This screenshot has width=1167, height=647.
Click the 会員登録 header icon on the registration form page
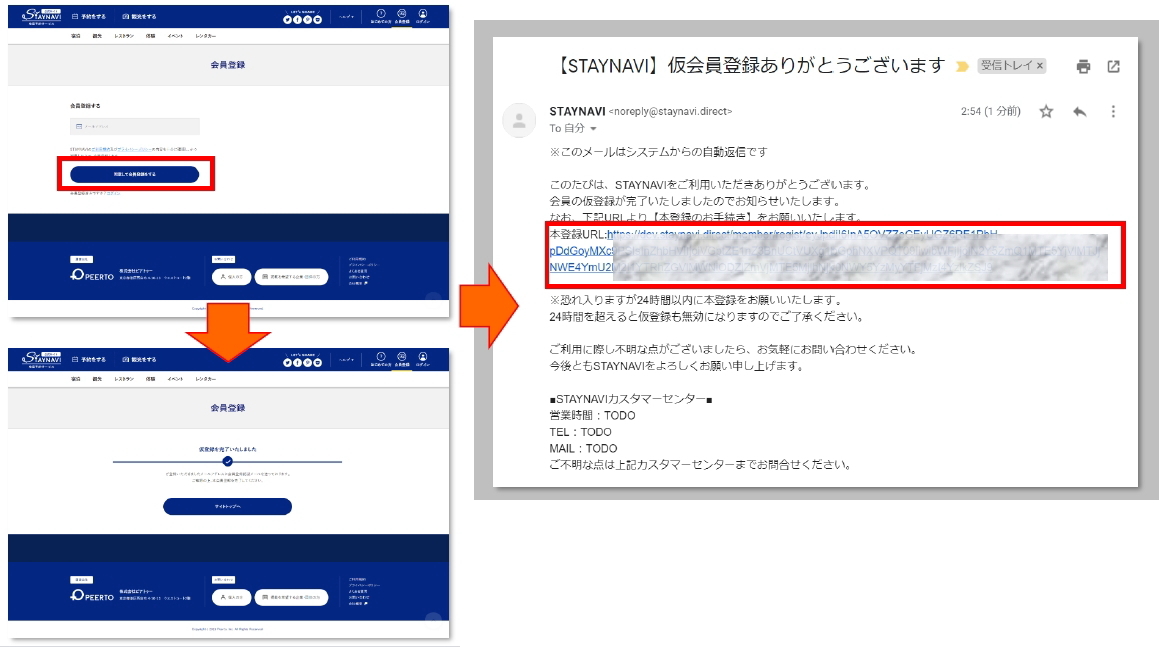402,16
